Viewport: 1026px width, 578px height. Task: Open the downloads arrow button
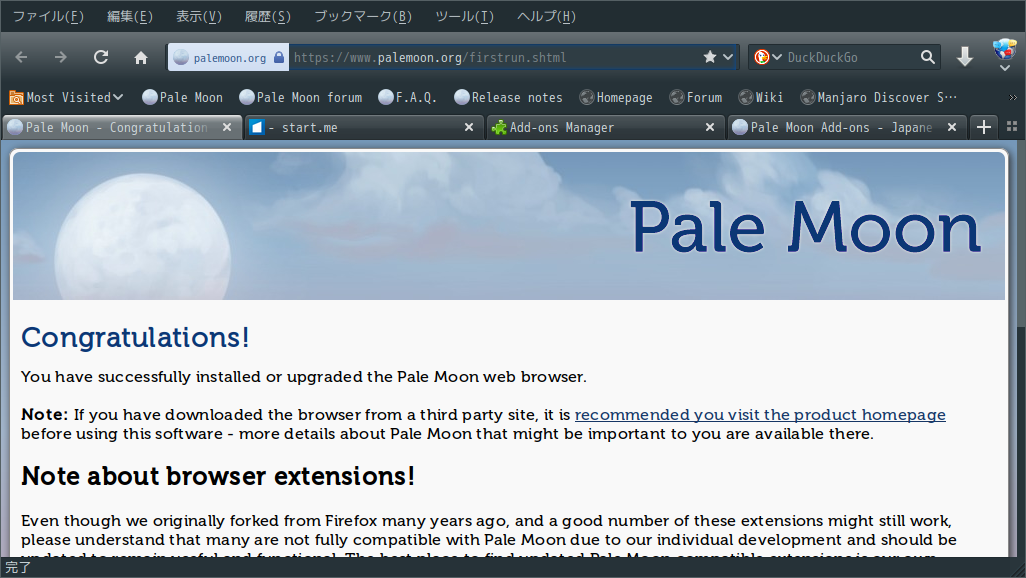tap(964, 58)
